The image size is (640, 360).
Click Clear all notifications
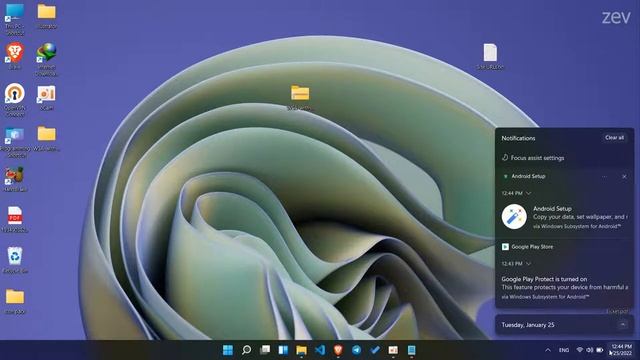pos(614,138)
